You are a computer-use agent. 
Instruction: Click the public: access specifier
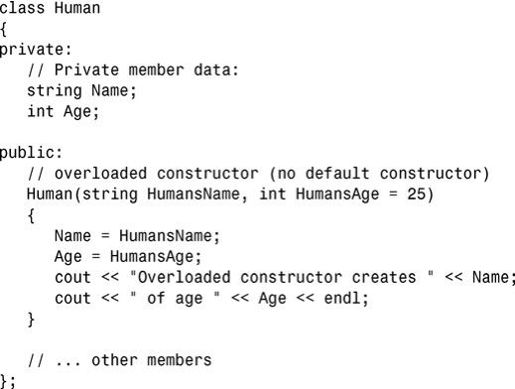click(31, 153)
